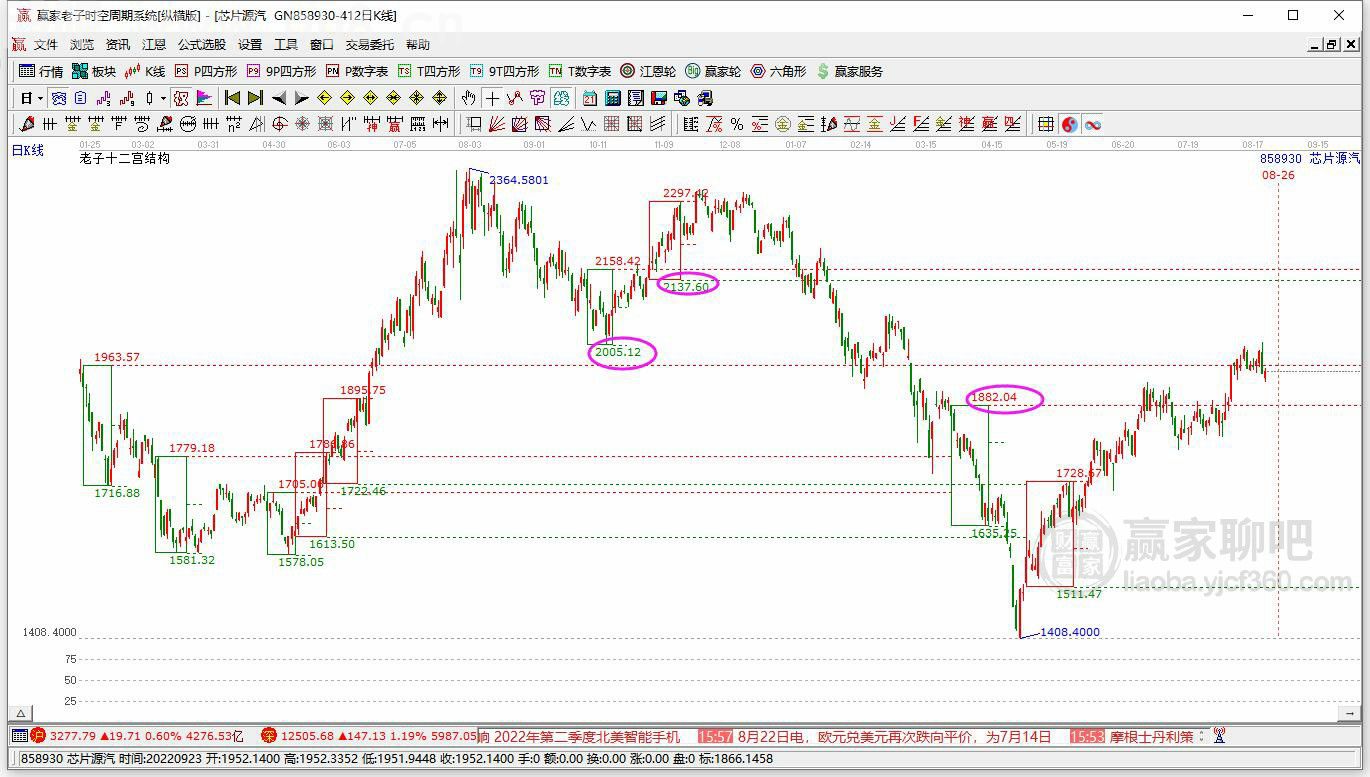Open the calculator tool icon
This screenshot has height=777, width=1370.
(612, 98)
